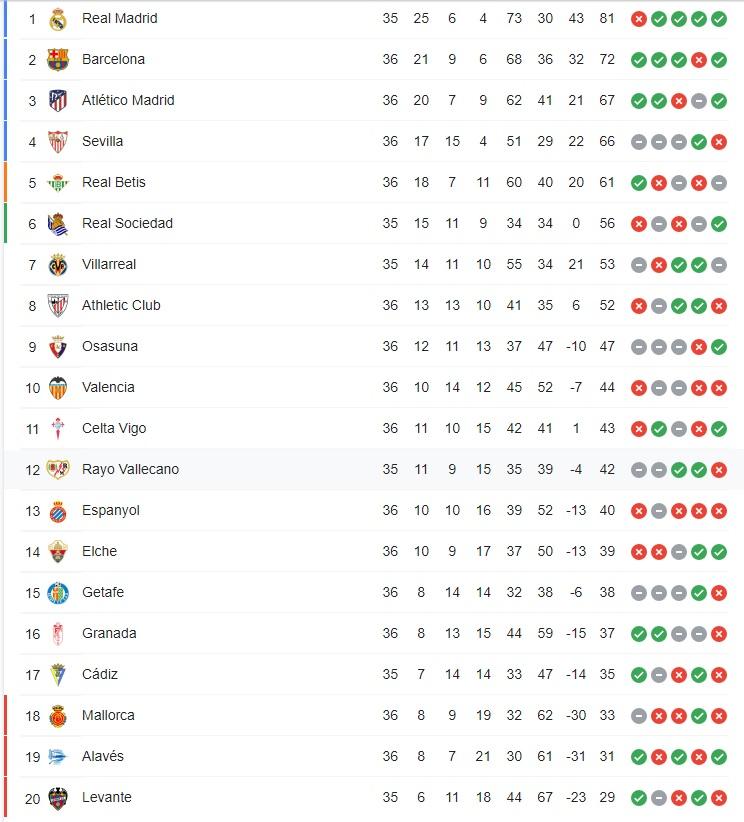744x822 pixels.
Task: Click the Rayo Vallecano team name
Action: coord(131,469)
